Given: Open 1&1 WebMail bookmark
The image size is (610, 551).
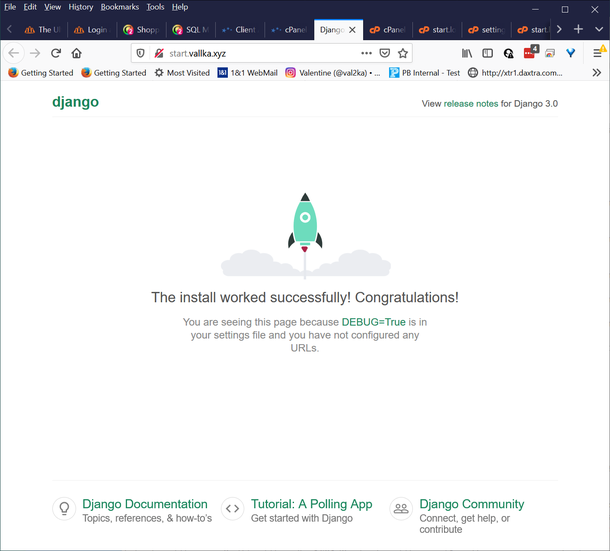Looking at the screenshot, I should 248,73.
